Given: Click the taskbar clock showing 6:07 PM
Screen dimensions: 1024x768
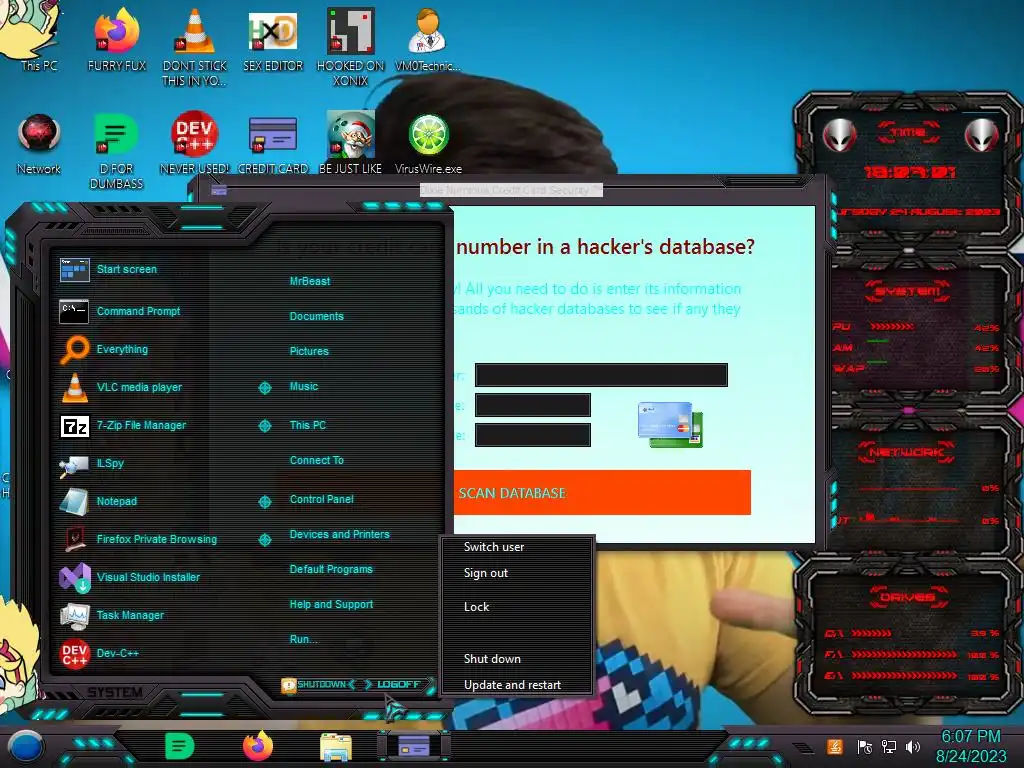Looking at the screenshot, I should coord(970,746).
